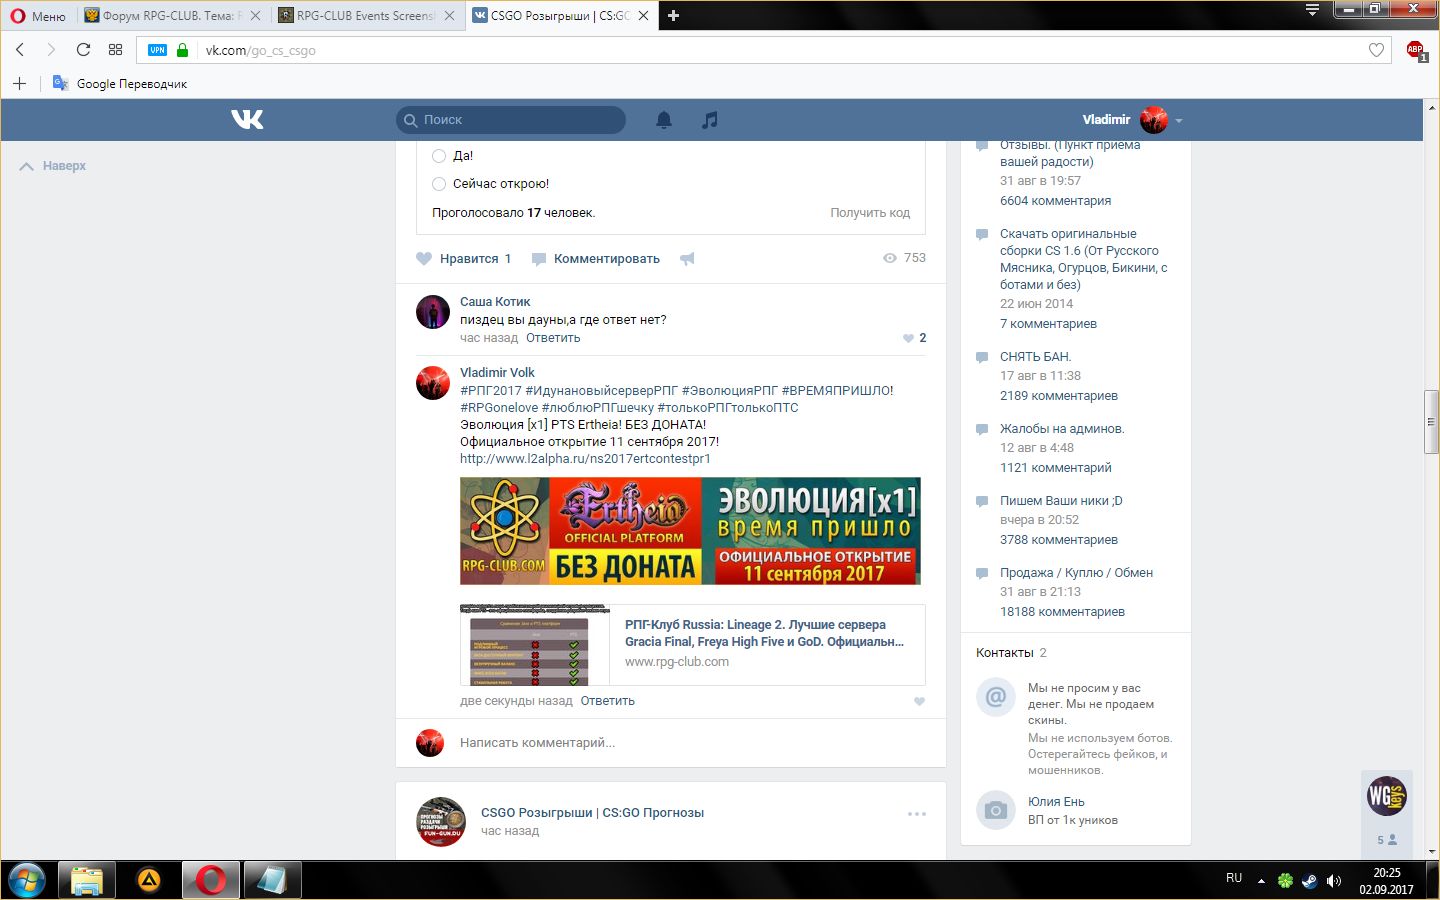Viewport: 1440px width, 900px height.
Task: Open File Explorer from taskbar
Action: point(87,880)
